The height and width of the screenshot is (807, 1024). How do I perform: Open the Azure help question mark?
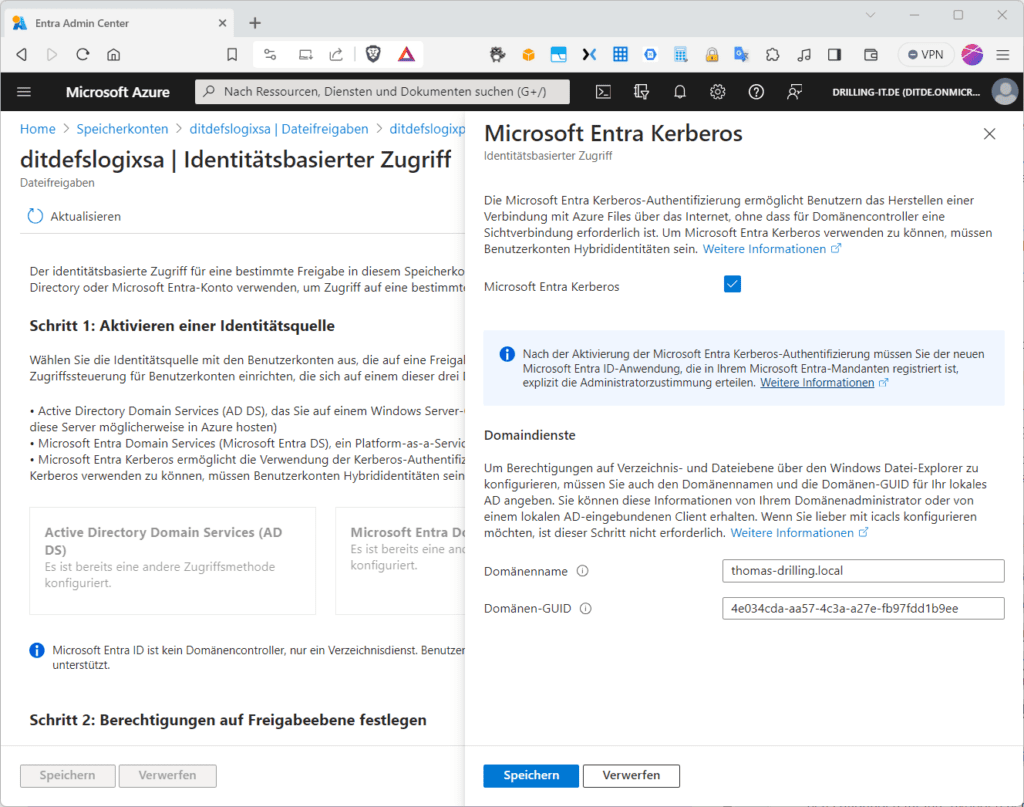(x=756, y=92)
